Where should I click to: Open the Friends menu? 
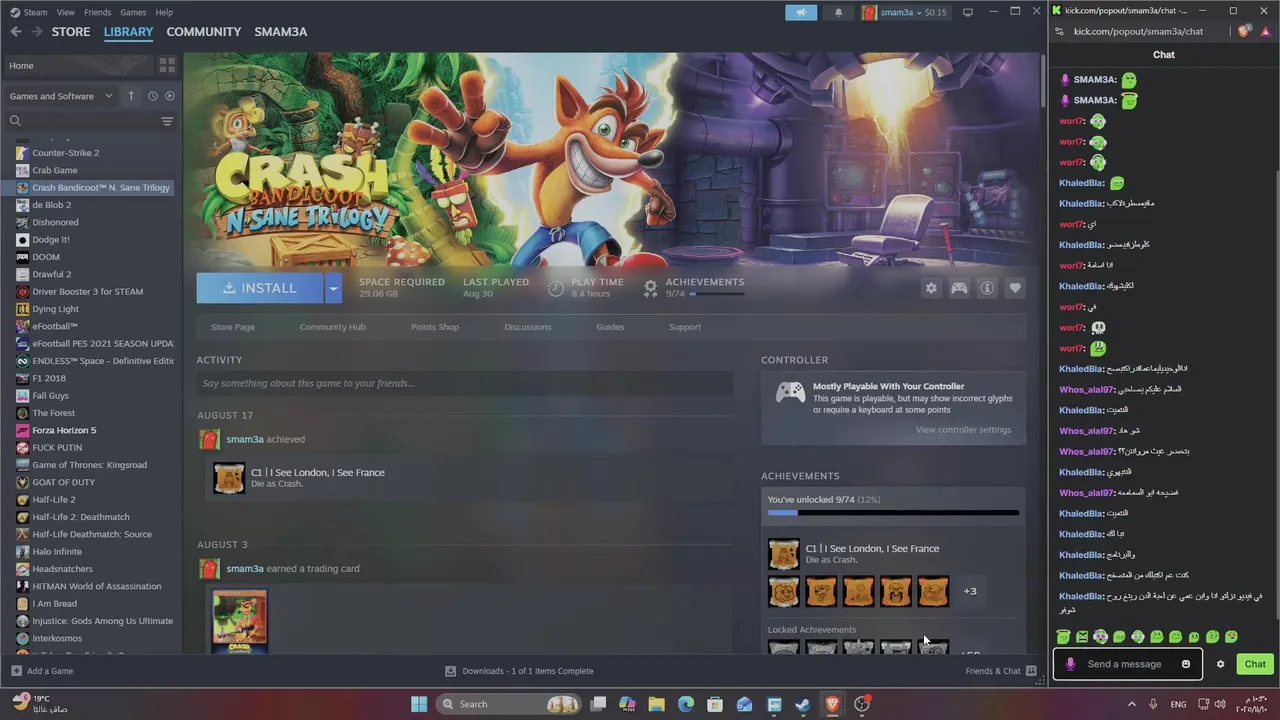pyautogui.click(x=98, y=12)
